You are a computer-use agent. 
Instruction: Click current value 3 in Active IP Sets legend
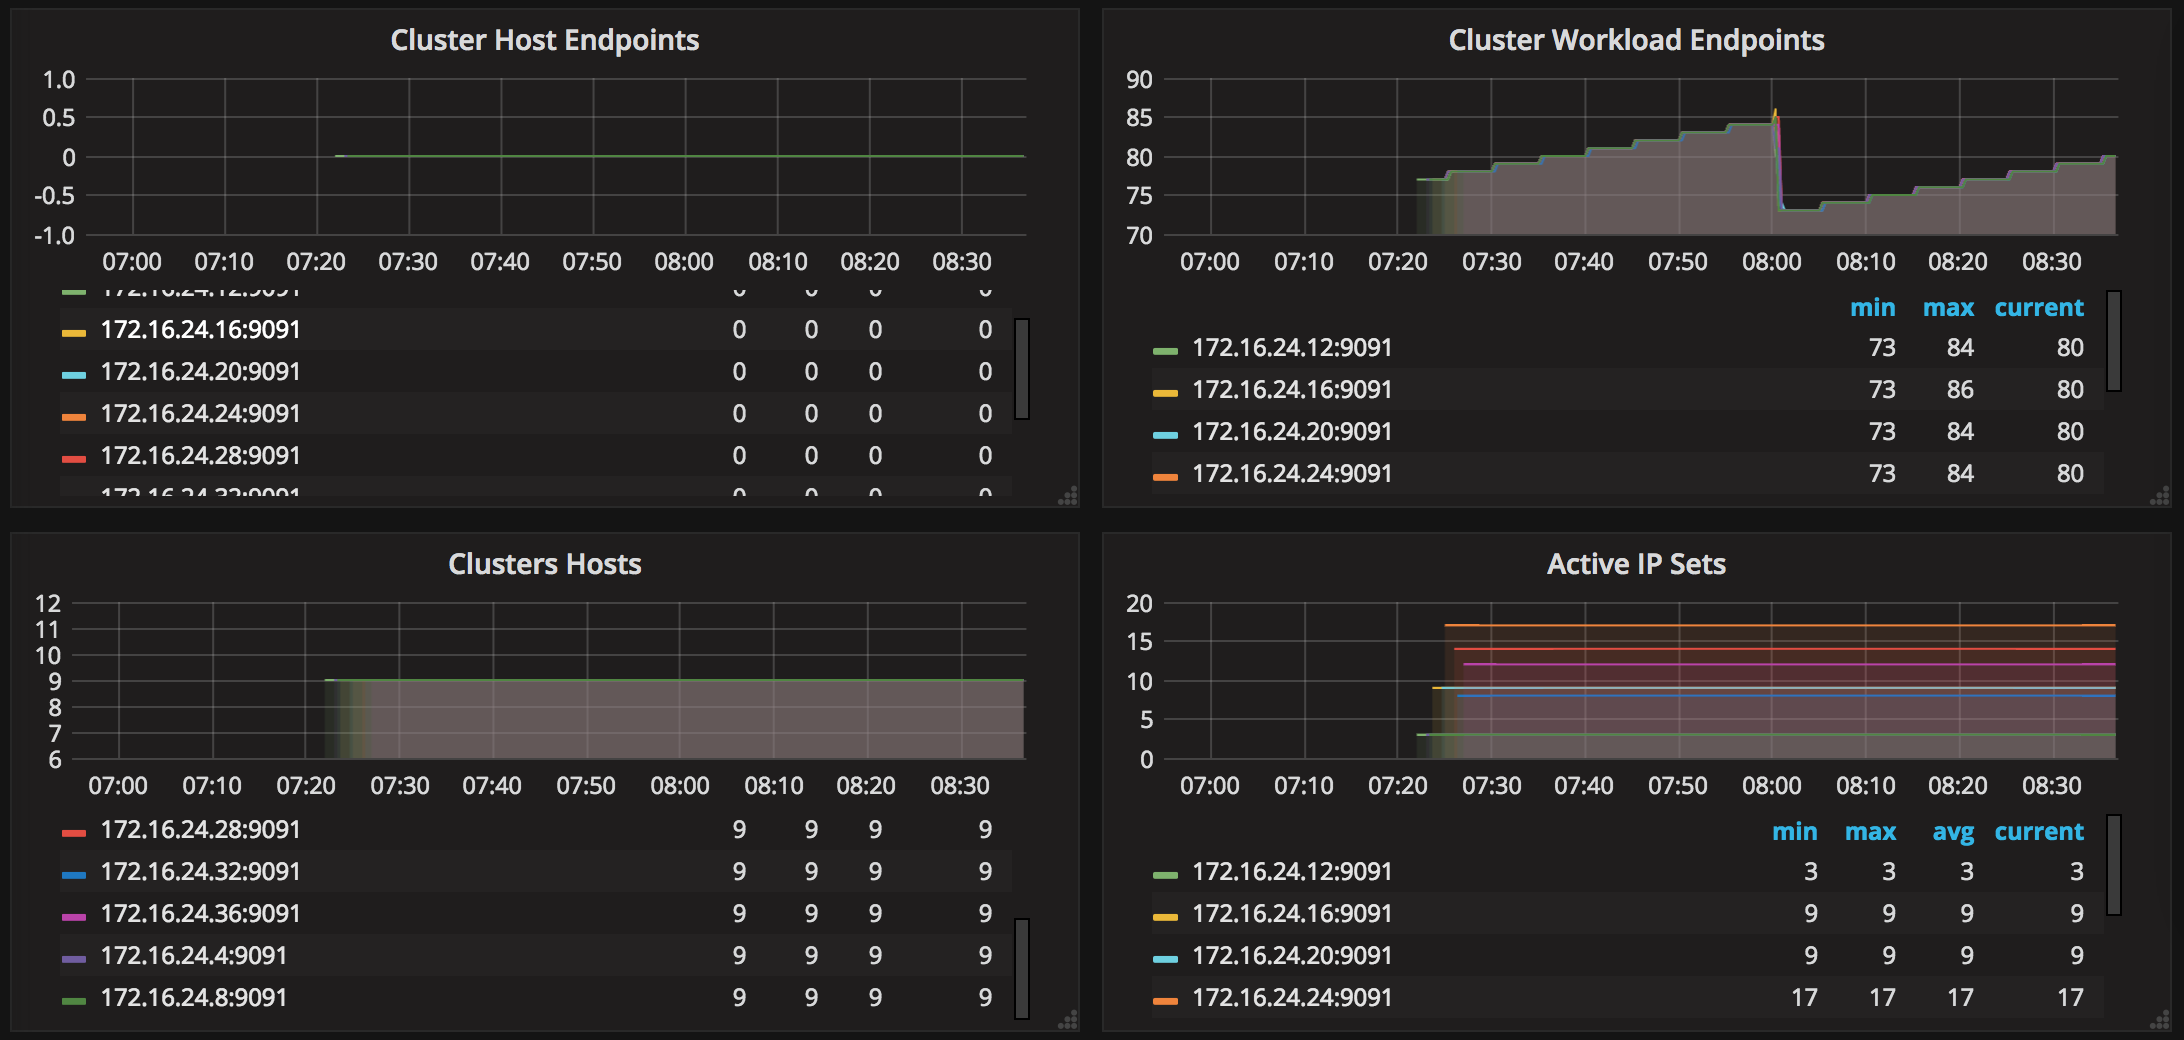[2077, 872]
